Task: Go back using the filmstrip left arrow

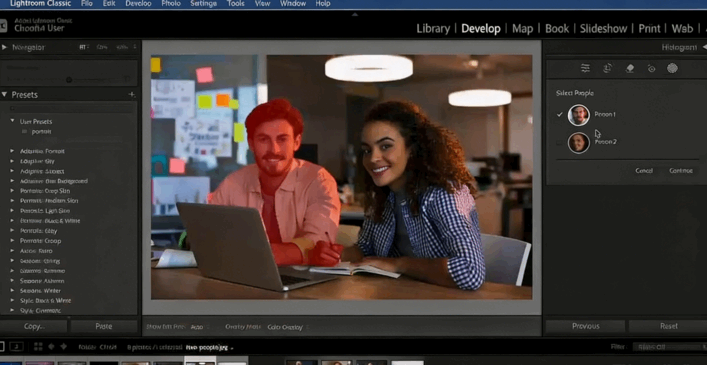Action: [51, 347]
